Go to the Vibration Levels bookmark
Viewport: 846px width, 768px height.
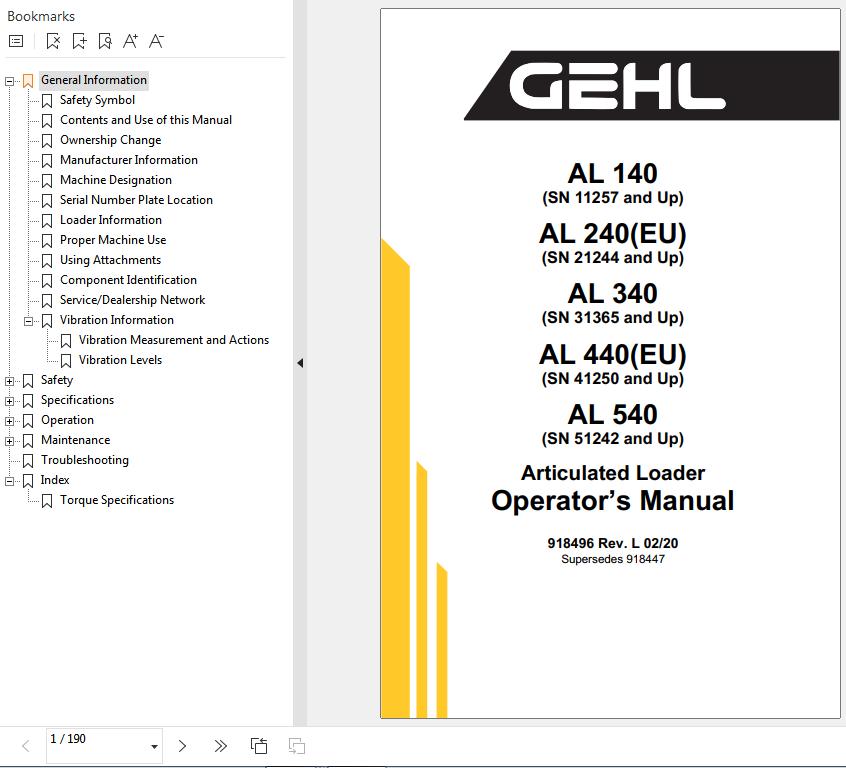pos(120,359)
